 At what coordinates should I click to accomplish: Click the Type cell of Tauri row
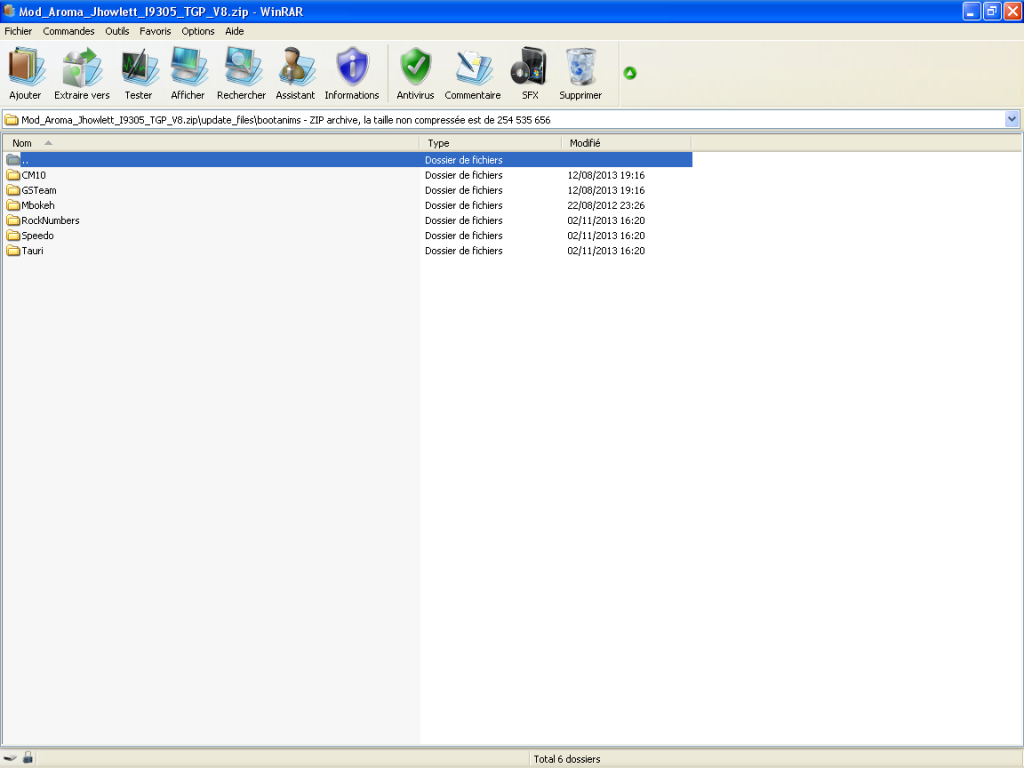coord(464,250)
